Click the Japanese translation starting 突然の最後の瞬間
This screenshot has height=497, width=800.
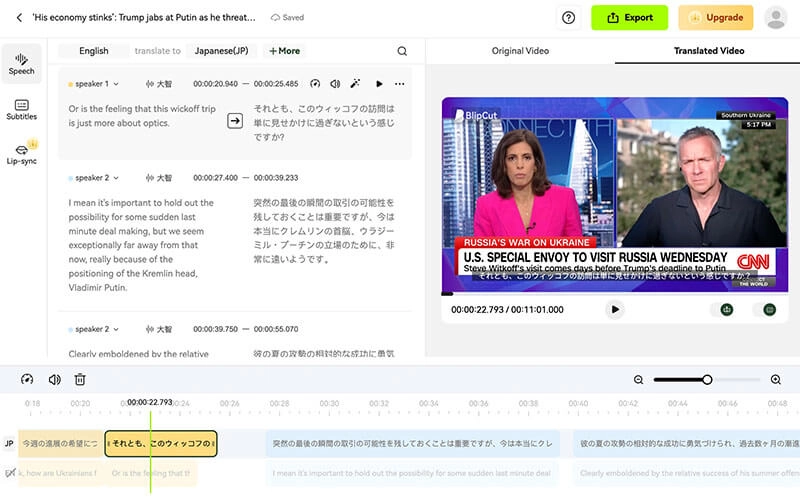tap(324, 231)
